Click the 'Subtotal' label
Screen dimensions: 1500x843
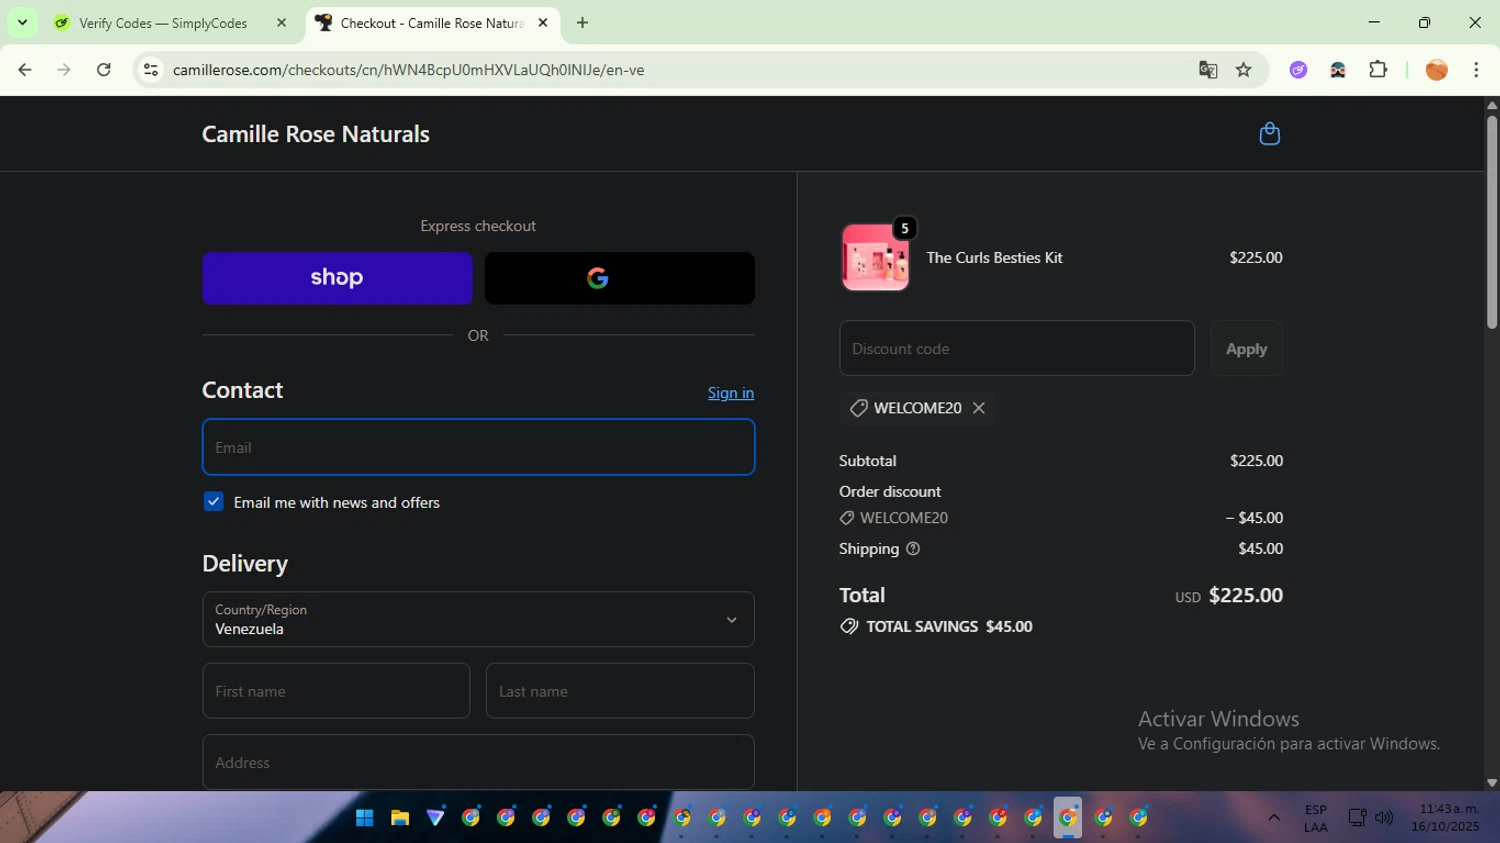click(868, 461)
